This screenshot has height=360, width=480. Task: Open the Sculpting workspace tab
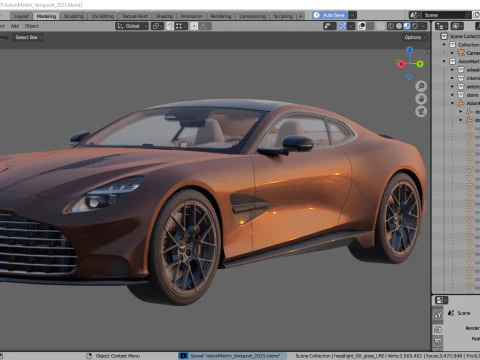coord(74,16)
